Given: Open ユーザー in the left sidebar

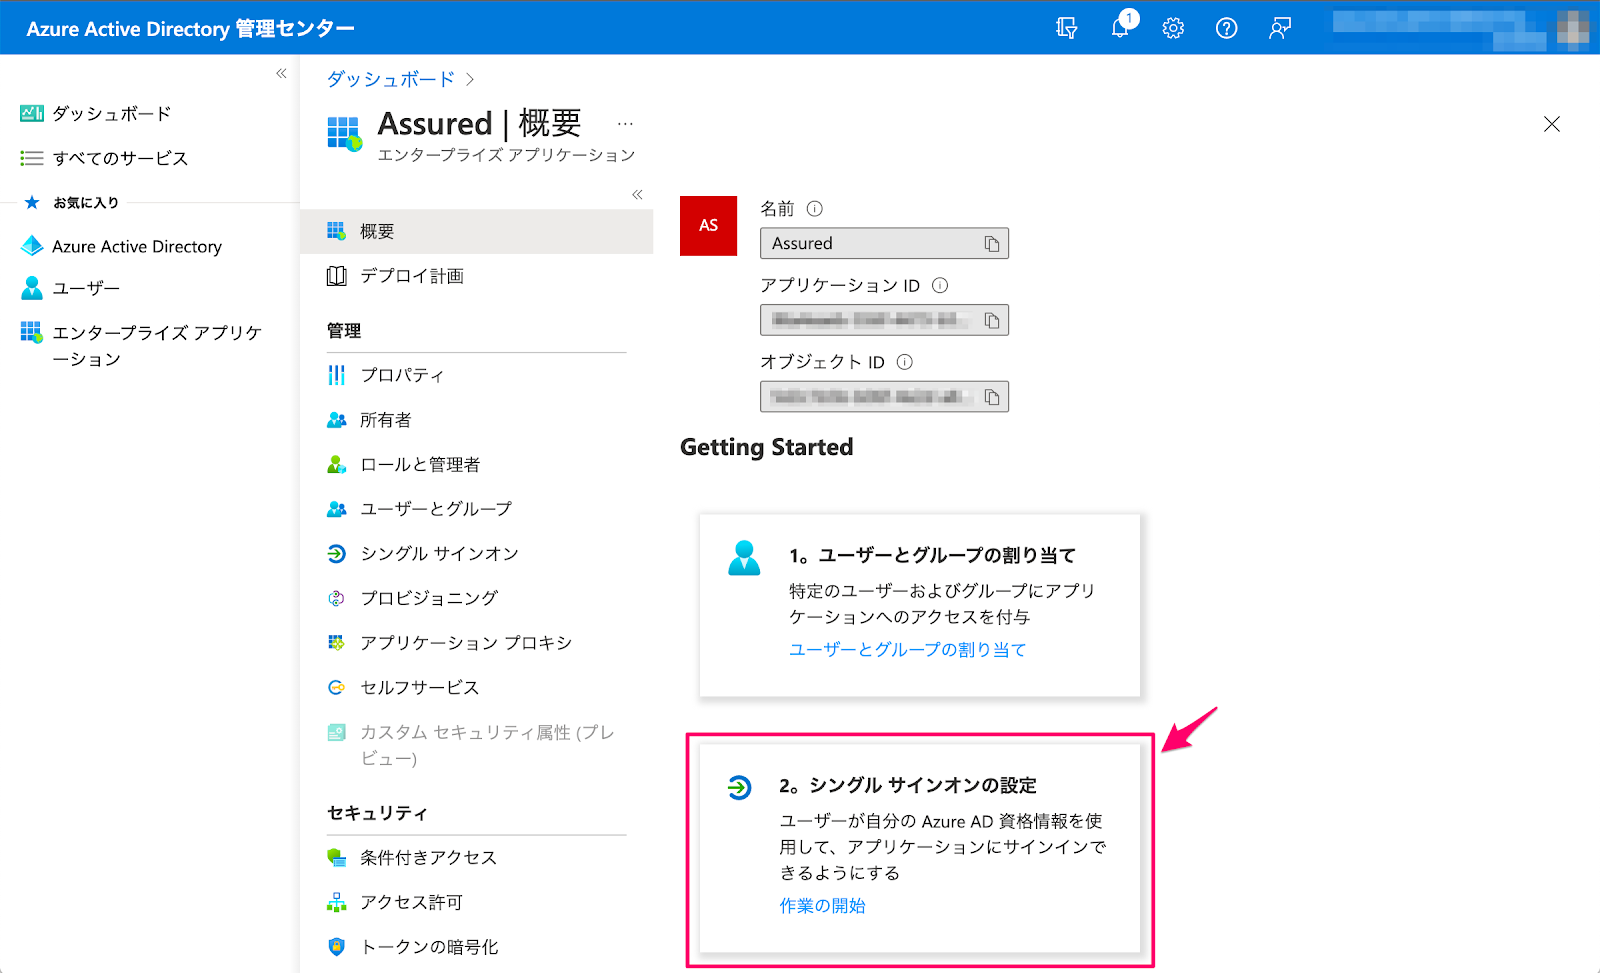Looking at the screenshot, I should (x=70, y=288).
